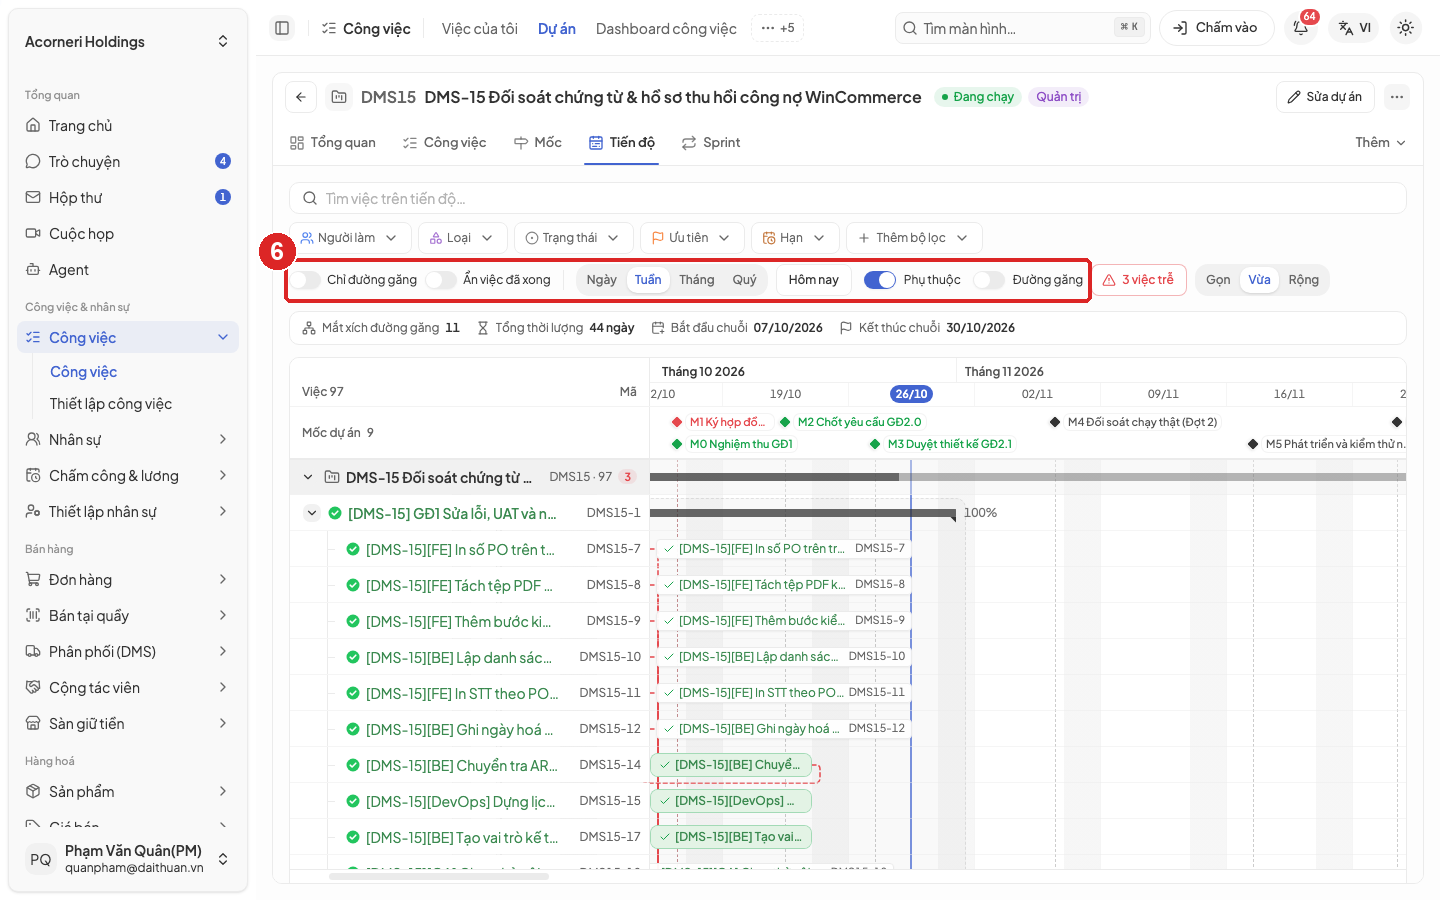Open Người làm filter dropdown
Screen dimensions: 1440x900
point(350,238)
